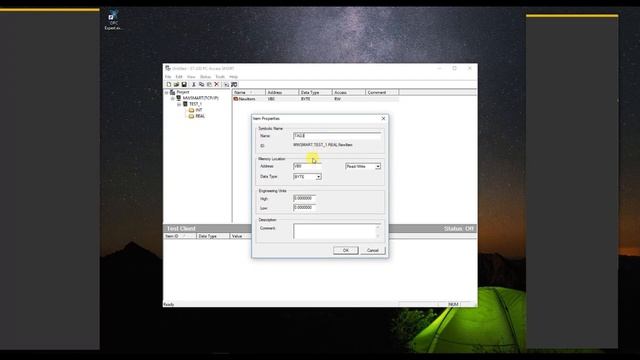The height and width of the screenshot is (360, 640).
Task: Click item list Data Type column header
Action: pyautogui.click(x=315, y=93)
